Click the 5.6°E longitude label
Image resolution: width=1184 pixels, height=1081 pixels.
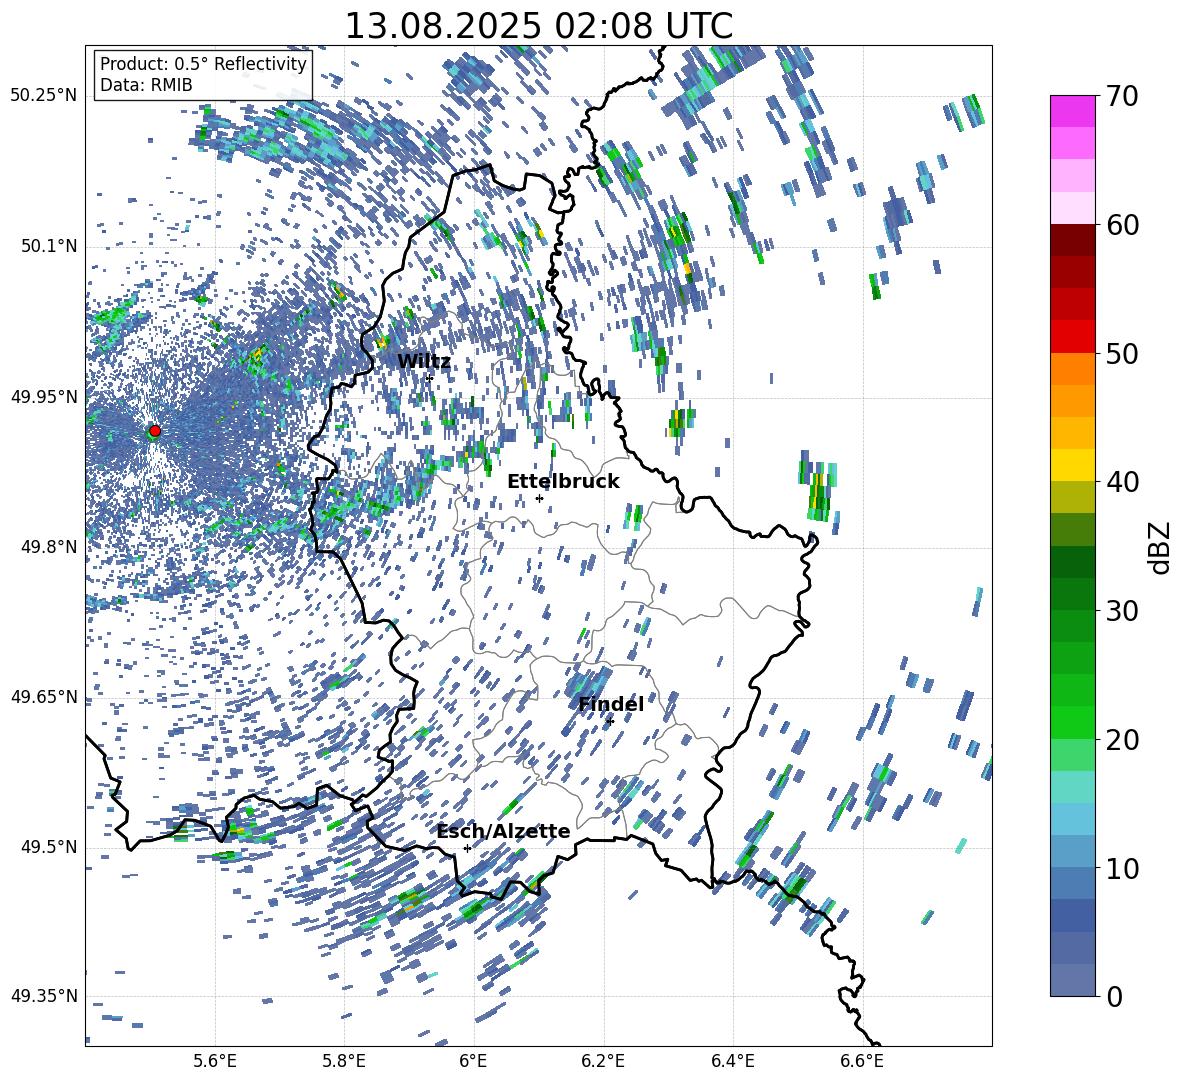coord(215,1061)
